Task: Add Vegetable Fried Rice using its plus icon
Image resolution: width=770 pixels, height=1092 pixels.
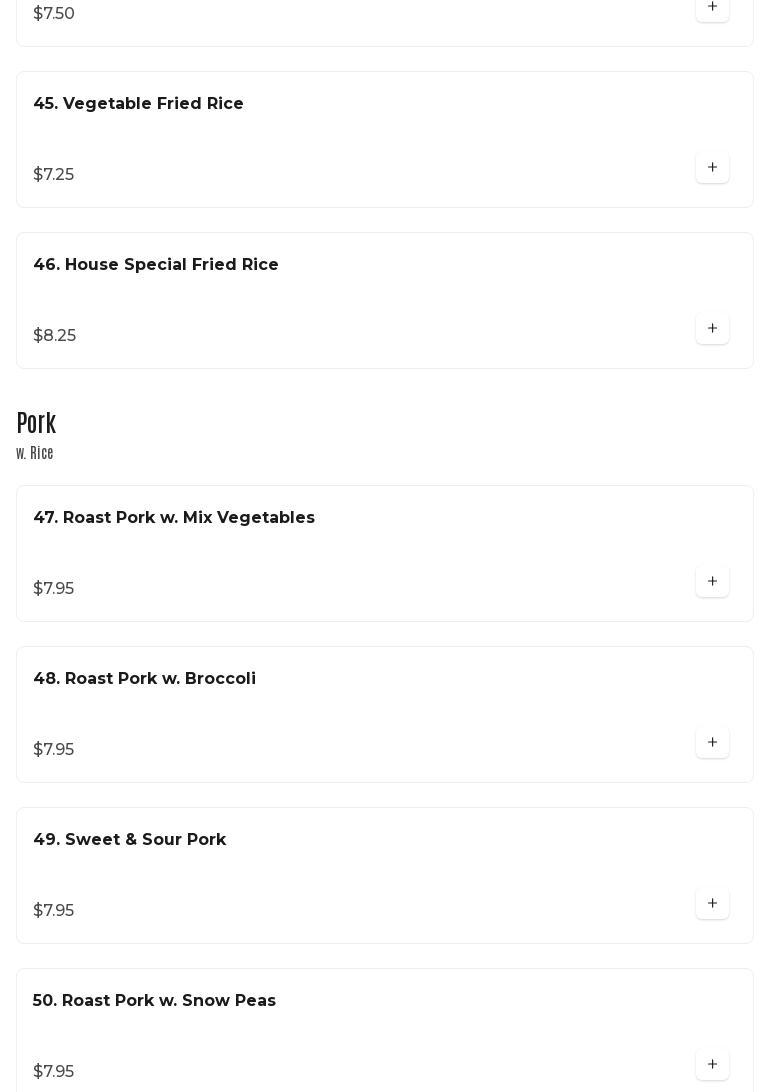Action: click(712, 168)
